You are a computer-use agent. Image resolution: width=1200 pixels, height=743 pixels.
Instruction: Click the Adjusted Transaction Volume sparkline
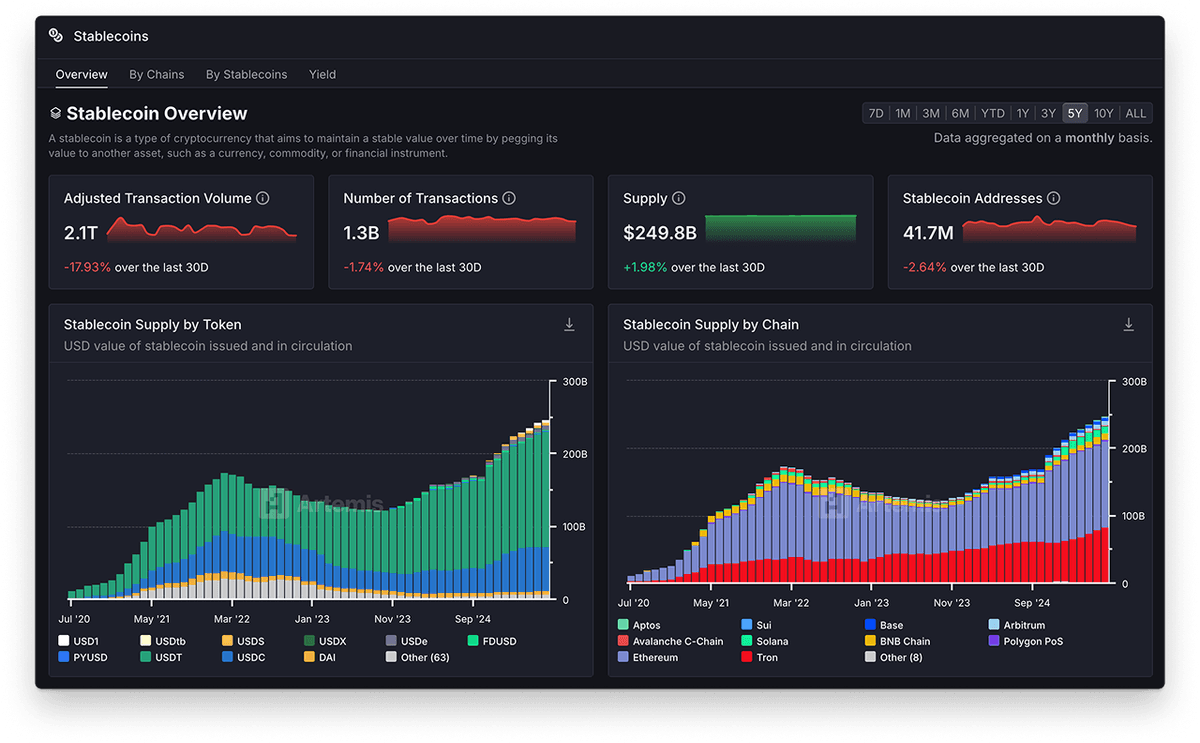point(202,229)
